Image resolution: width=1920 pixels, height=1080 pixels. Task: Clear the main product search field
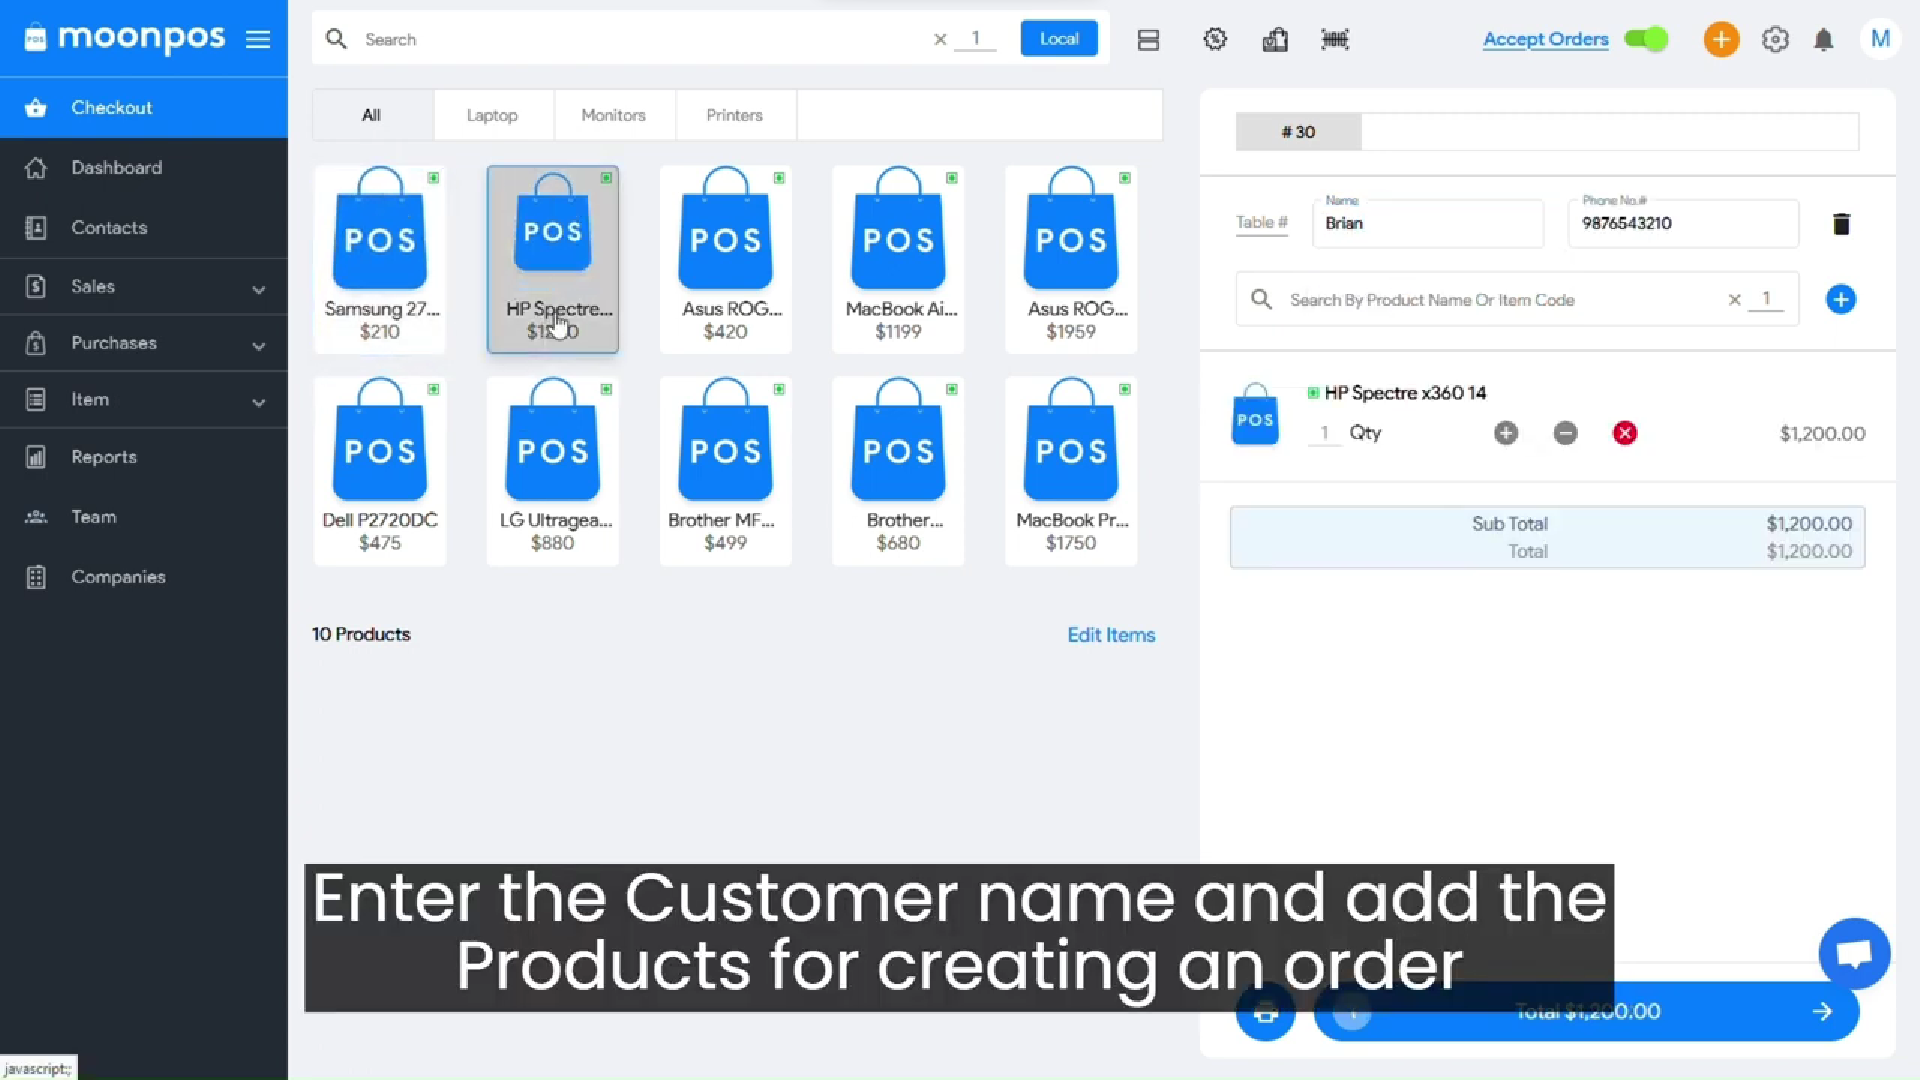click(940, 39)
